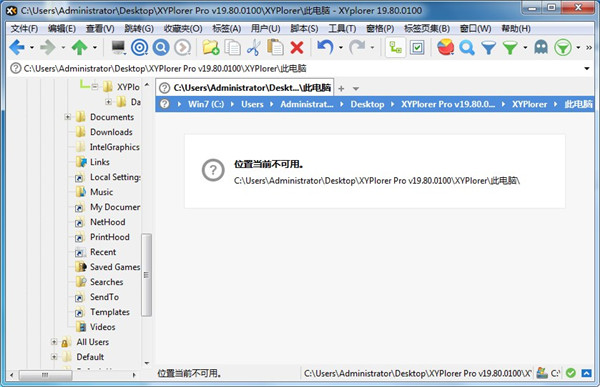Select Saved Games folder in tree
Viewport: 600px width, 387px height.
point(115,267)
